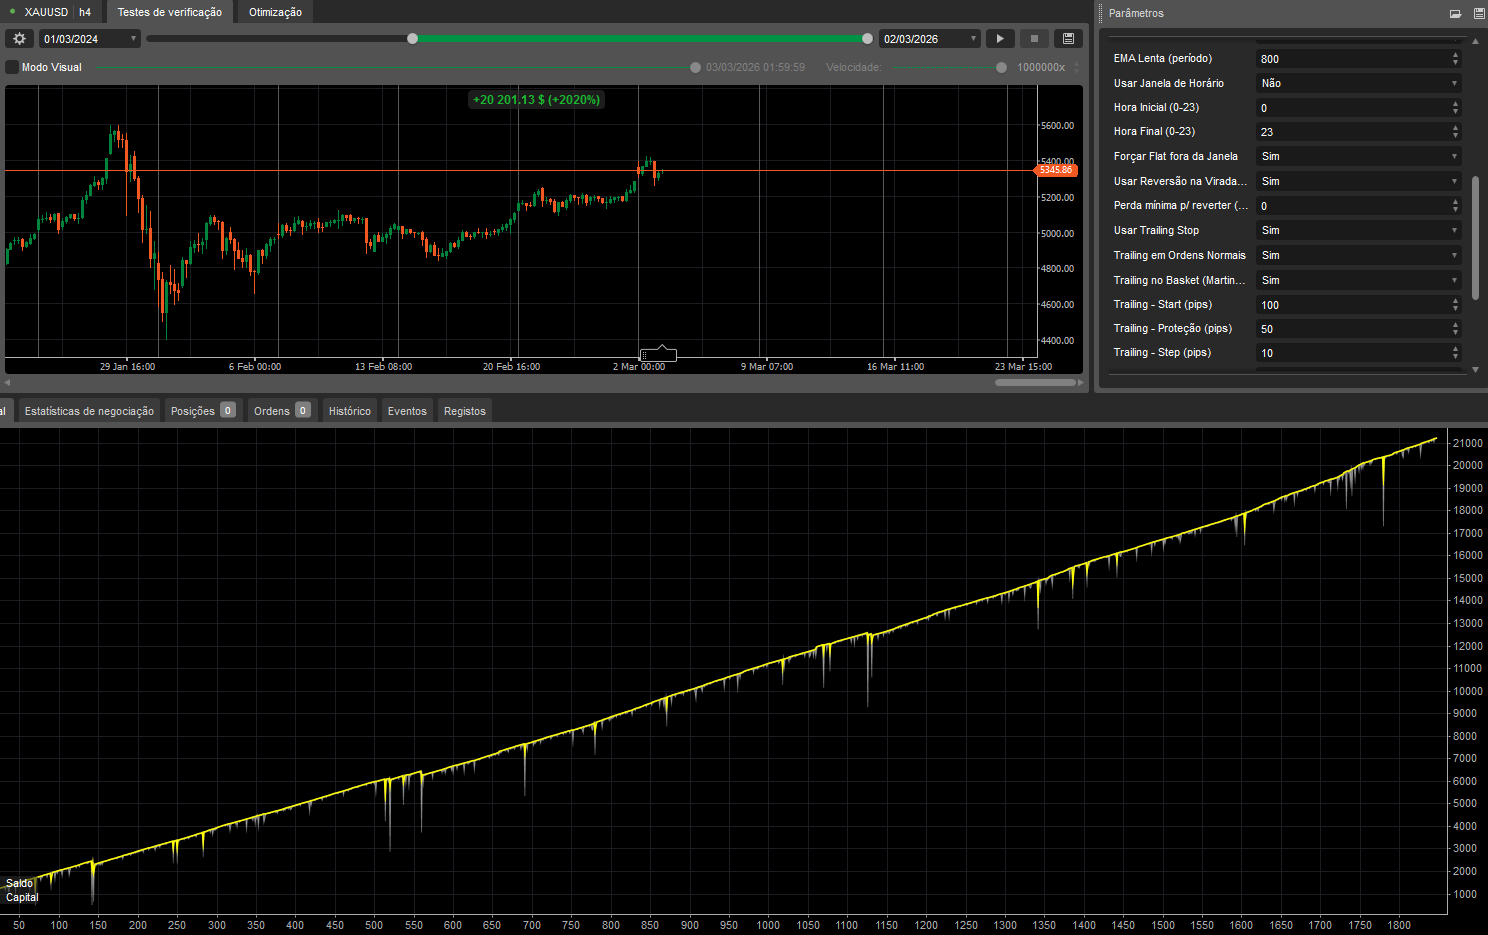Click the load parameters icon in Parâmetros header

pyautogui.click(x=1455, y=14)
